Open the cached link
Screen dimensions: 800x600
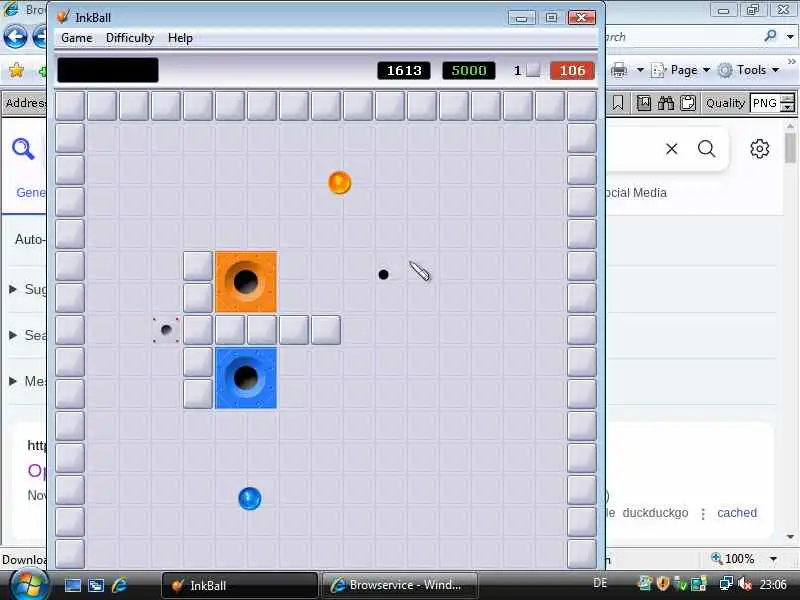737,513
